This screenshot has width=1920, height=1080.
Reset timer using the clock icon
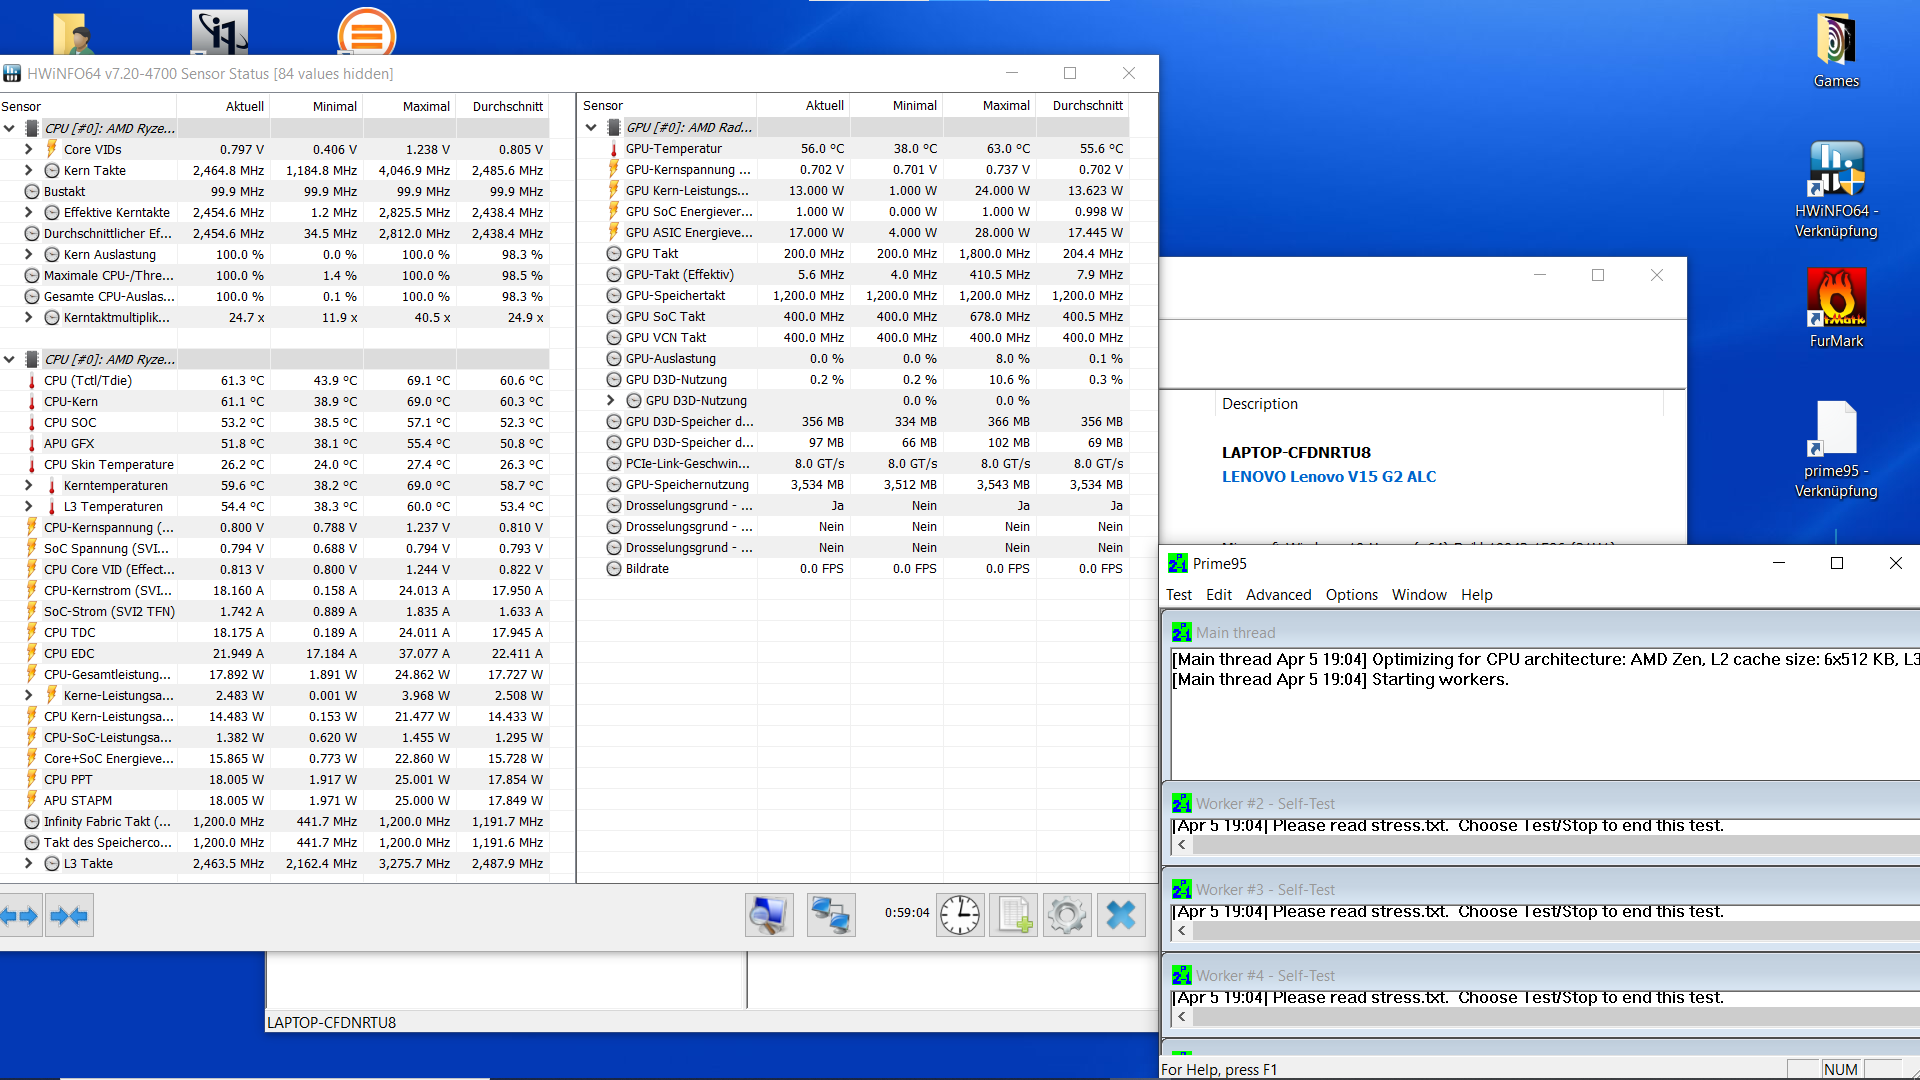[959, 915]
